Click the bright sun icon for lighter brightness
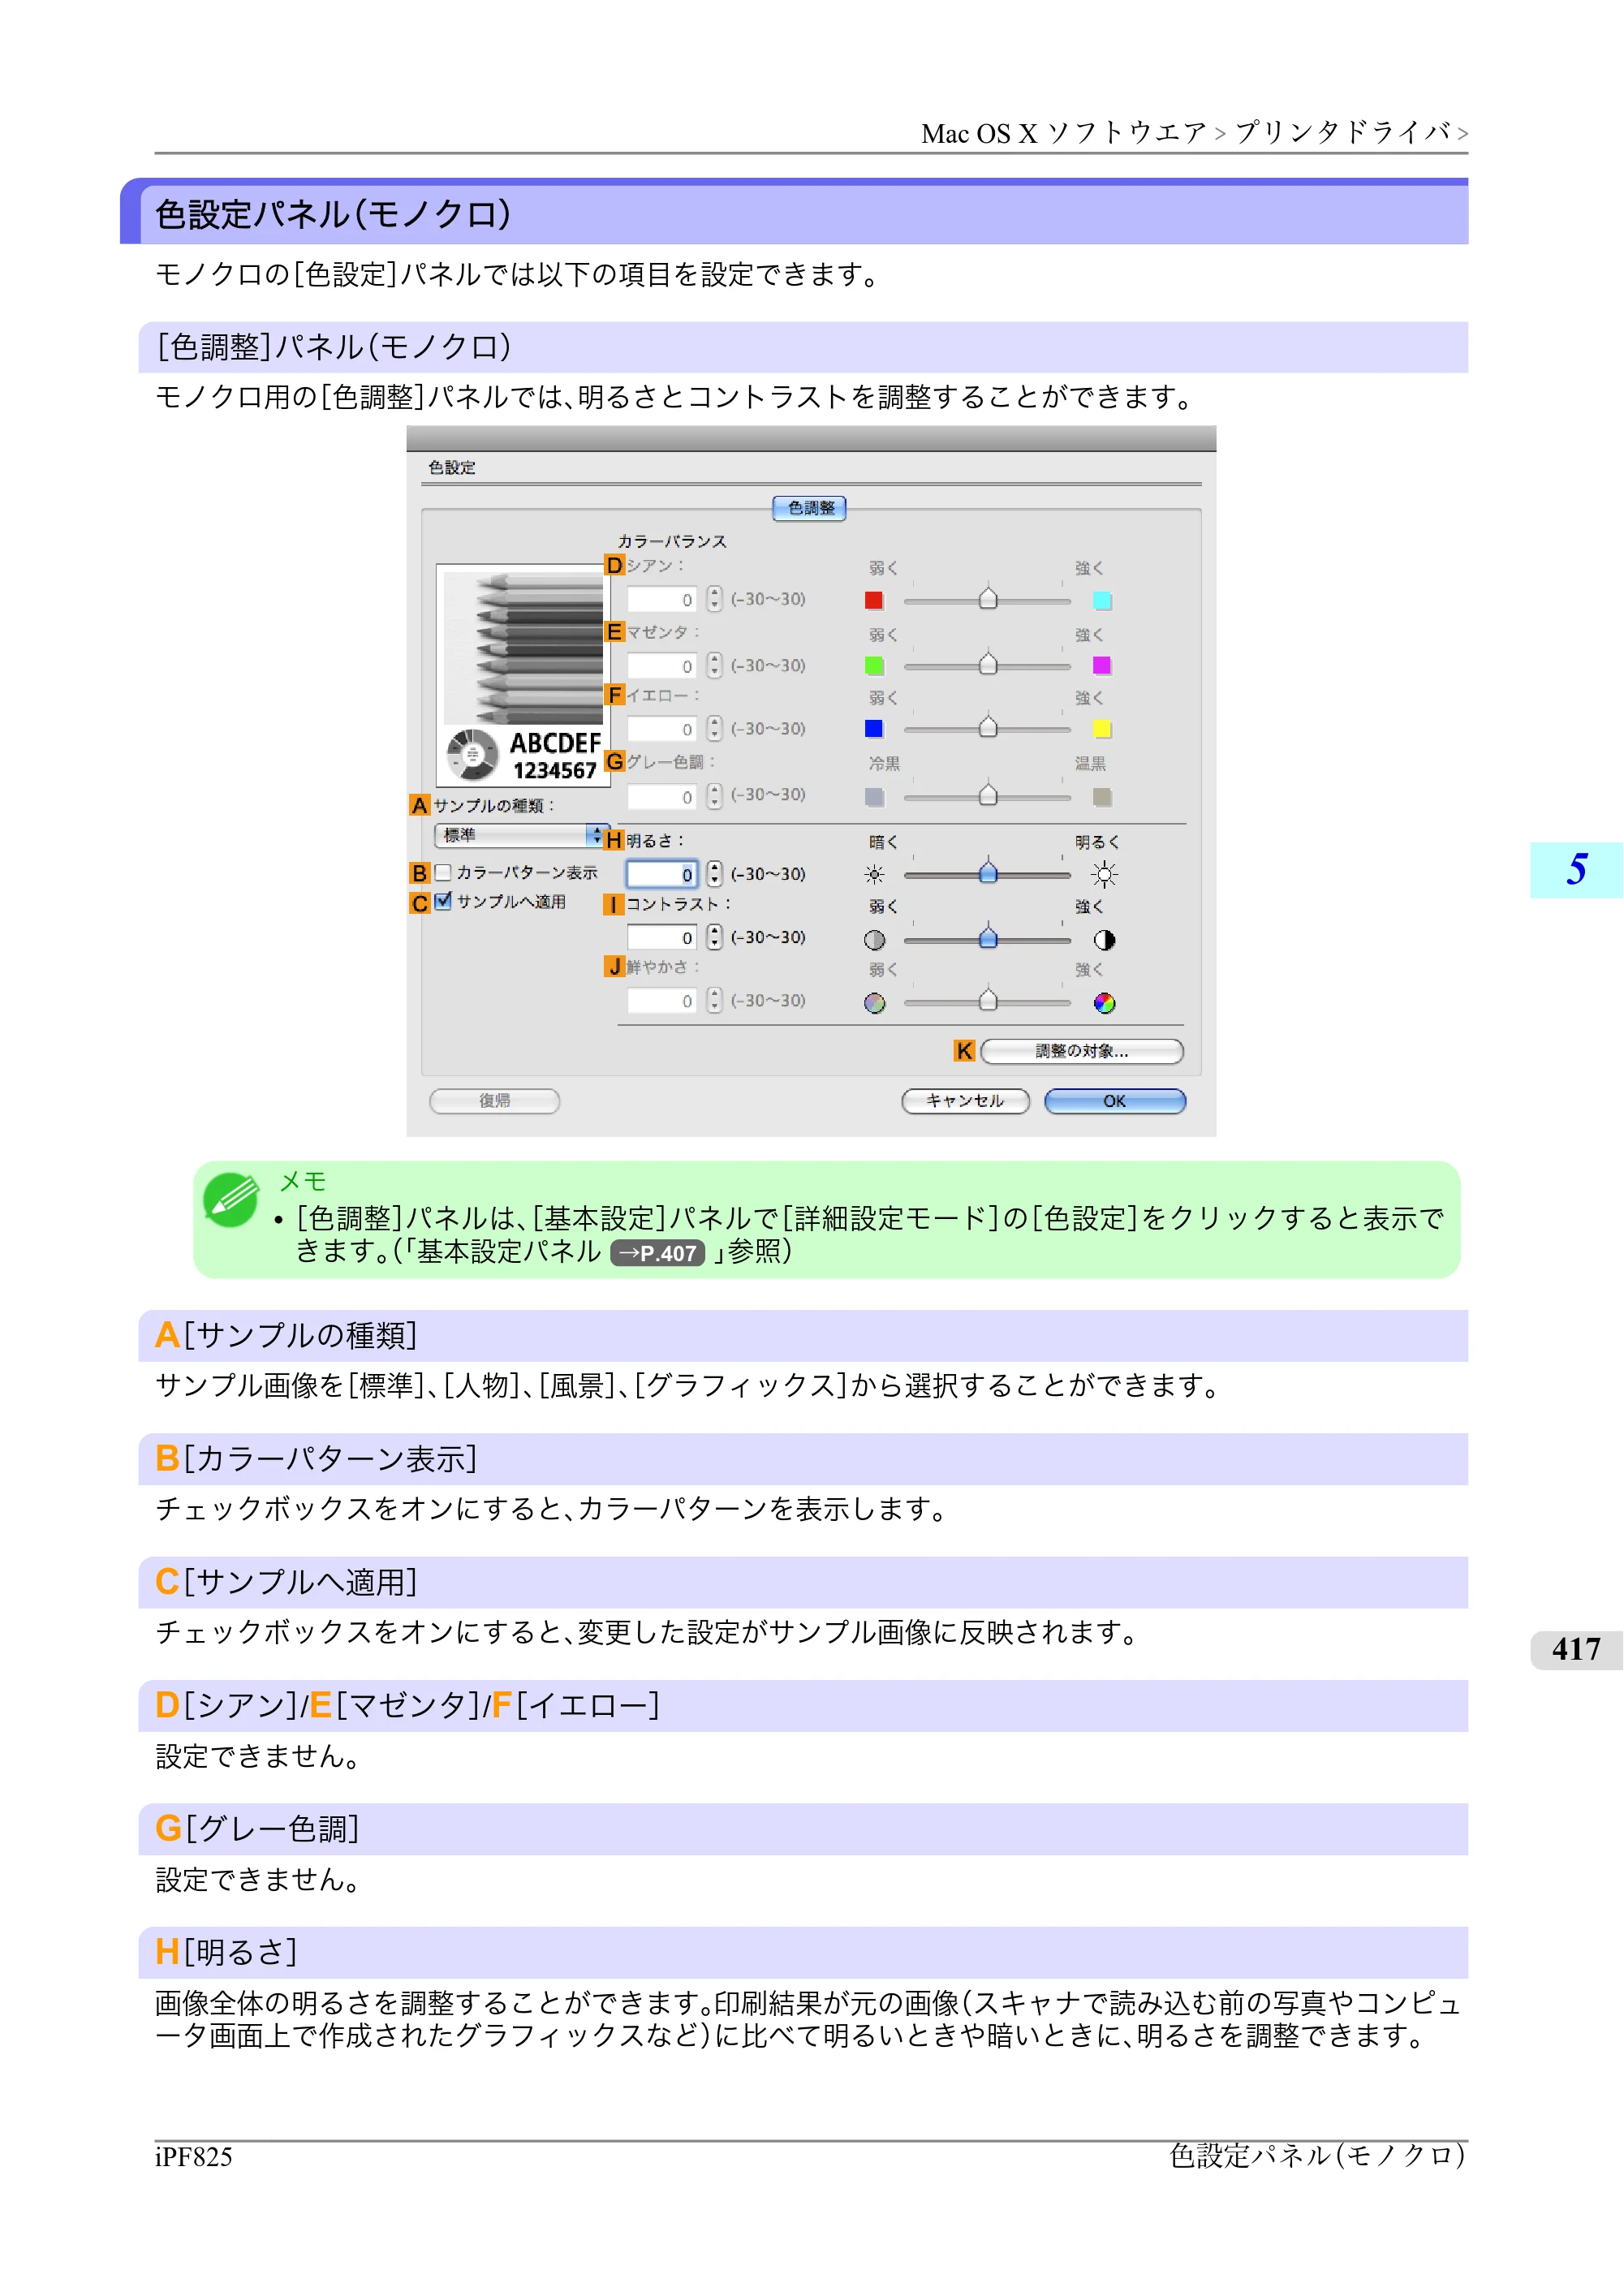This screenshot has height=2296, width=1624. pyautogui.click(x=1103, y=875)
